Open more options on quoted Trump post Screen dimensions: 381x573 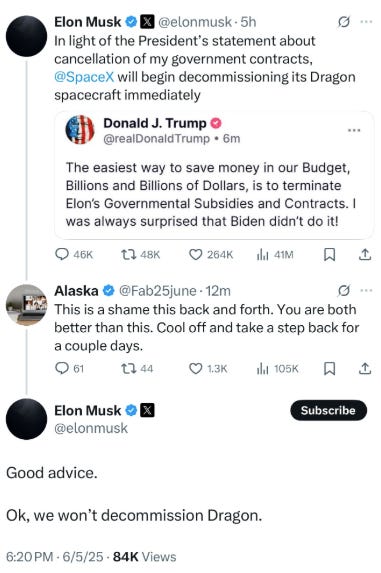(354, 130)
